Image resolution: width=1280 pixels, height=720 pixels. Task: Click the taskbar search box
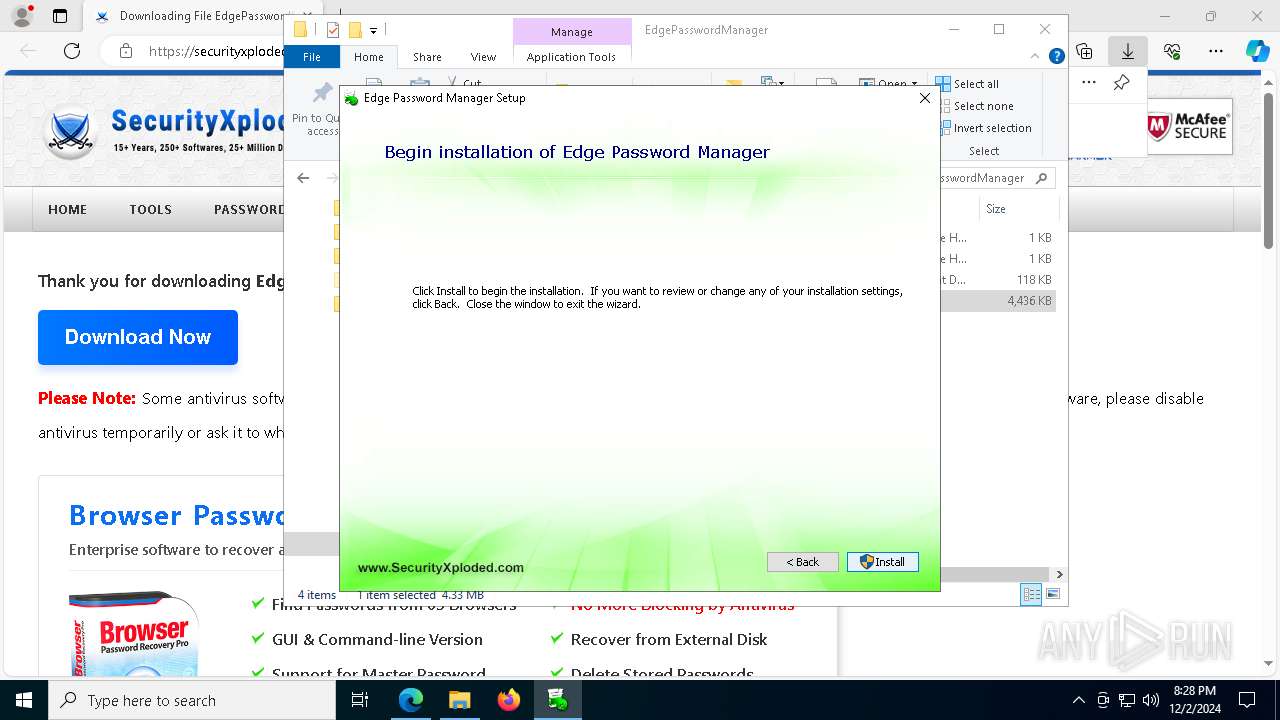coord(192,700)
